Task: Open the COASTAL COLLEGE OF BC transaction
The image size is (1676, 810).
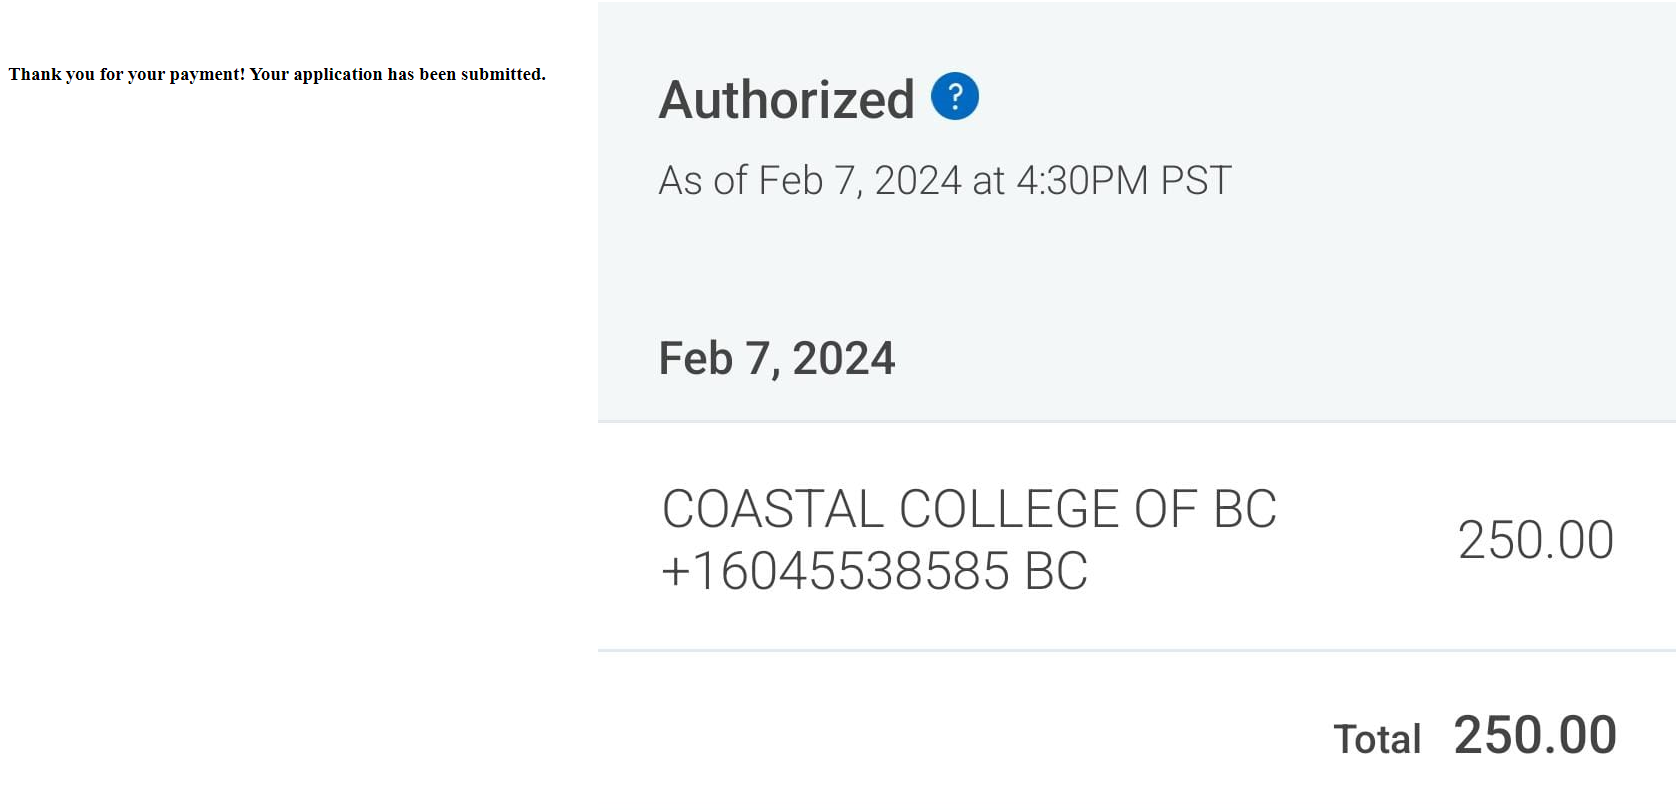Action: (969, 509)
